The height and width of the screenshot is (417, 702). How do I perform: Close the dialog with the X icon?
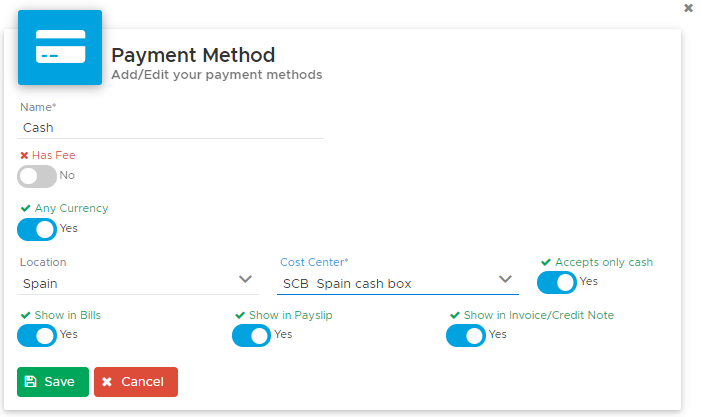coord(688,8)
